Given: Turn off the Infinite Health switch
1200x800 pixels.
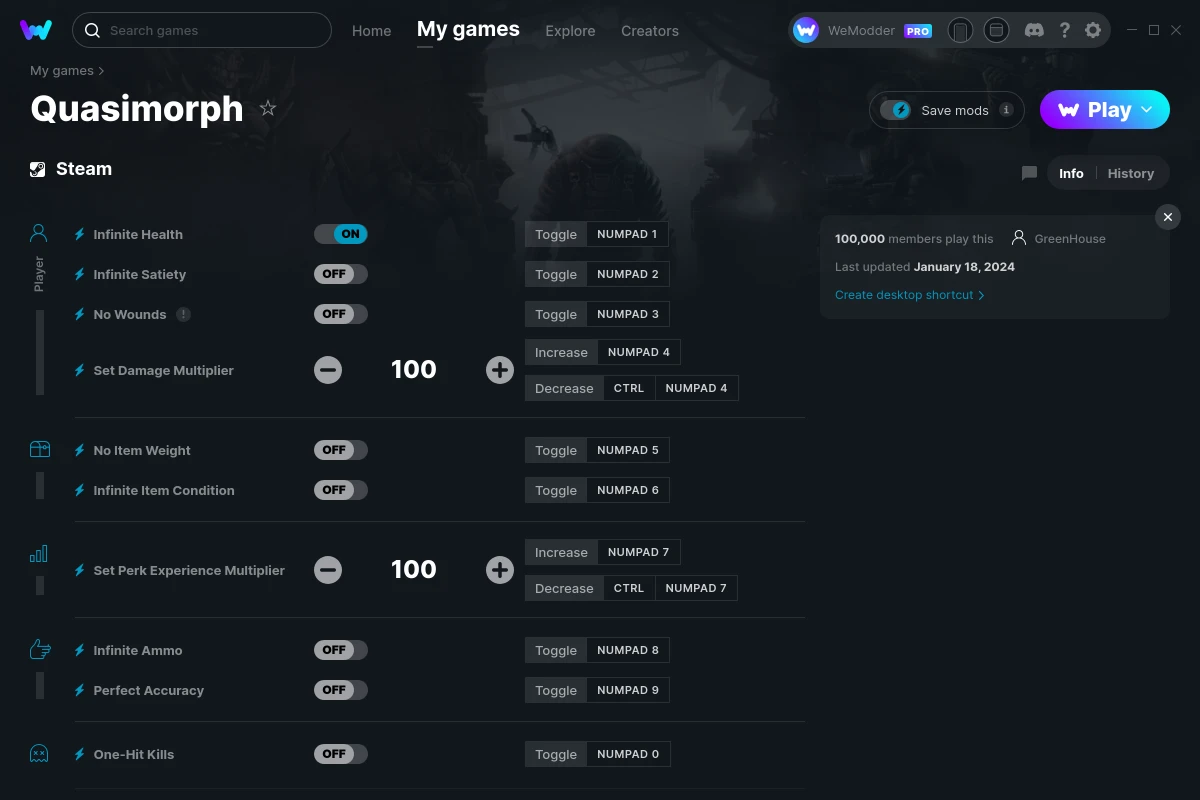Looking at the screenshot, I should 340,233.
